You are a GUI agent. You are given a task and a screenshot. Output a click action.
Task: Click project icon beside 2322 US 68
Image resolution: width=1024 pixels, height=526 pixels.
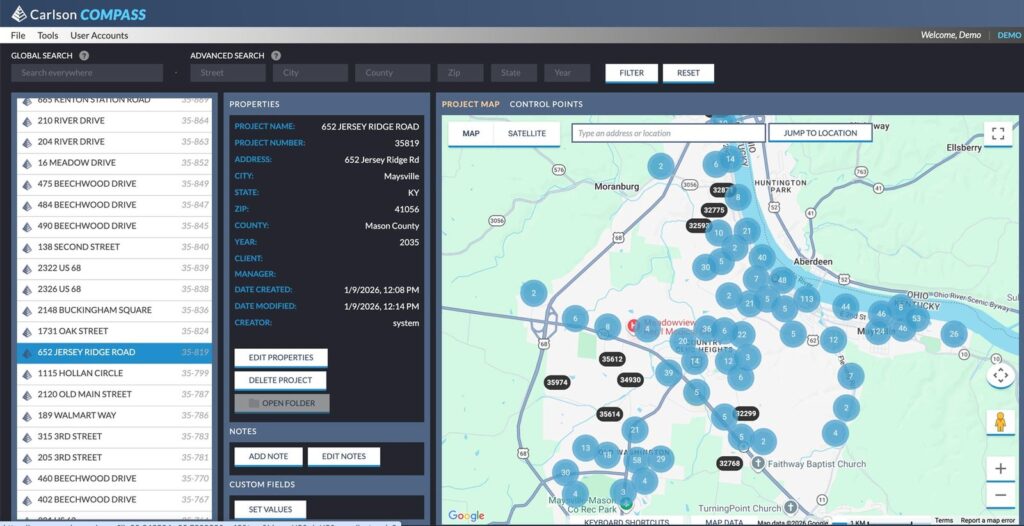click(27, 269)
